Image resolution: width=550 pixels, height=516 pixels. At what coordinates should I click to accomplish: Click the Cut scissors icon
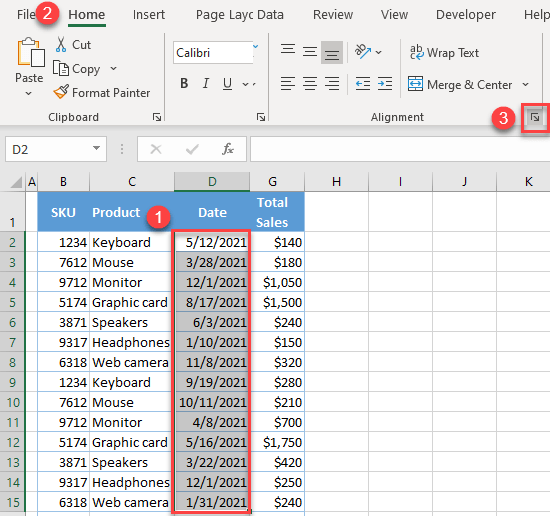[61, 45]
